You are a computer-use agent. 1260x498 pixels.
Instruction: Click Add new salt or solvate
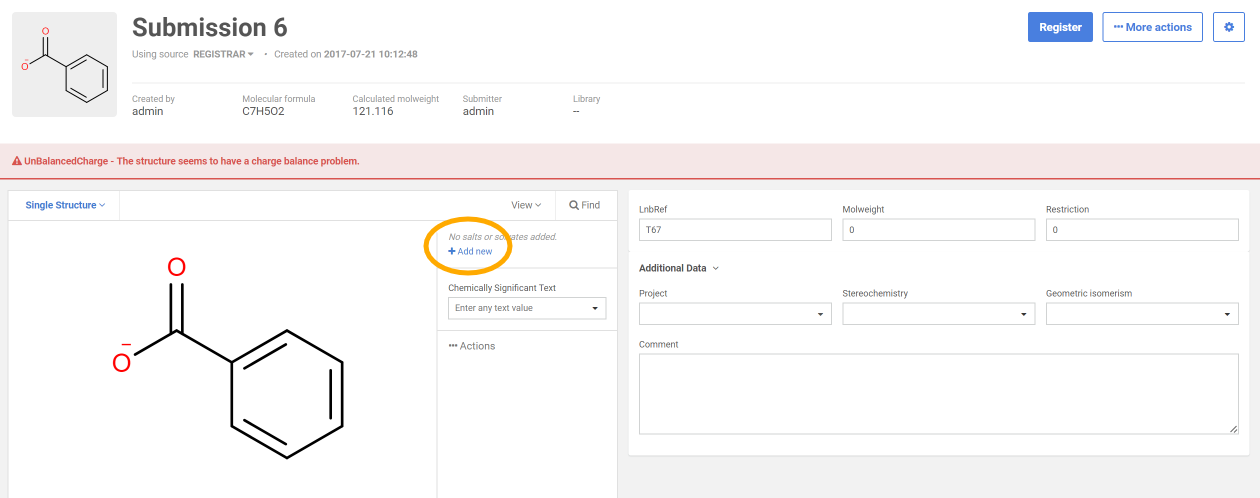[471, 251]
